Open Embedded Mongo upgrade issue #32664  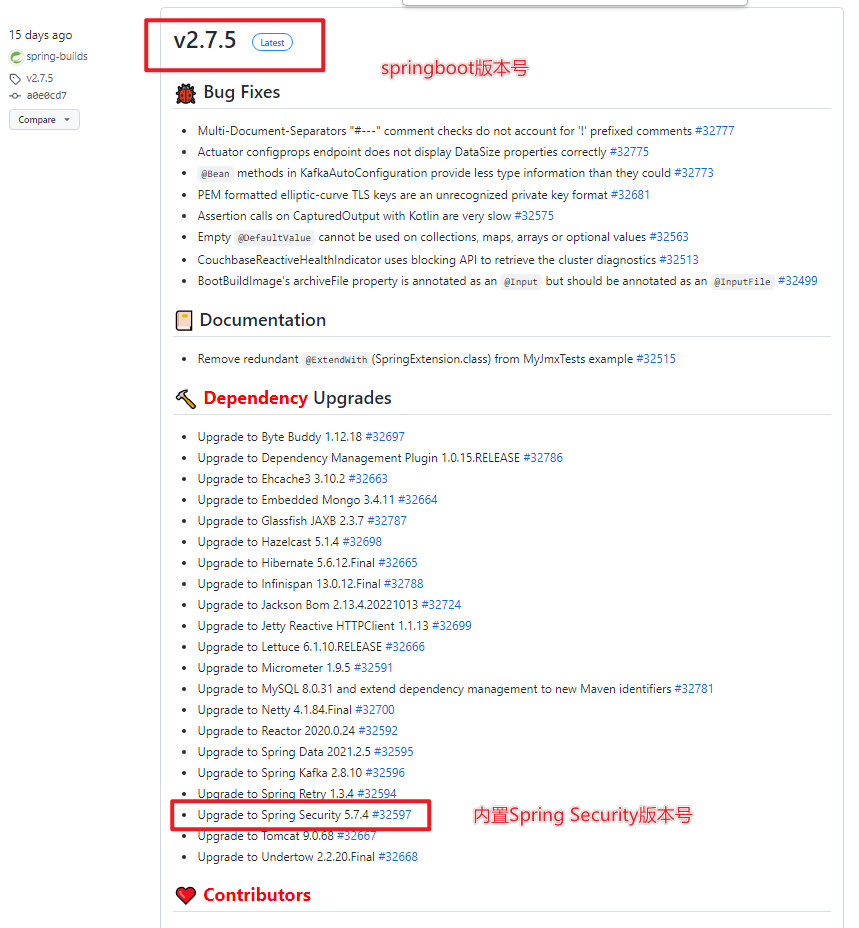[417, 500]
